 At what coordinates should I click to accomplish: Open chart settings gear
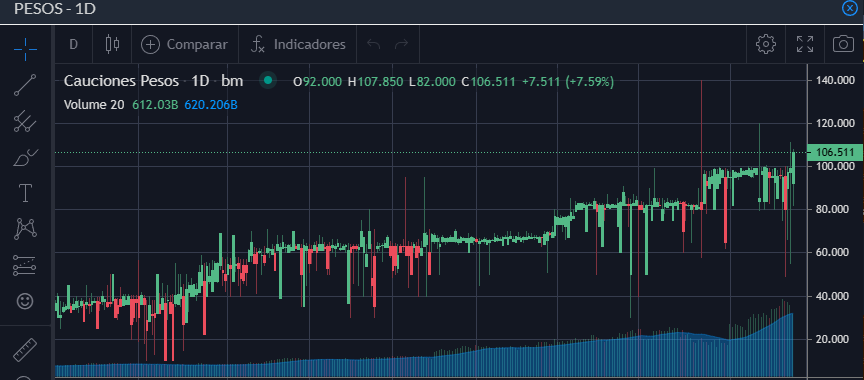[766, 44]
